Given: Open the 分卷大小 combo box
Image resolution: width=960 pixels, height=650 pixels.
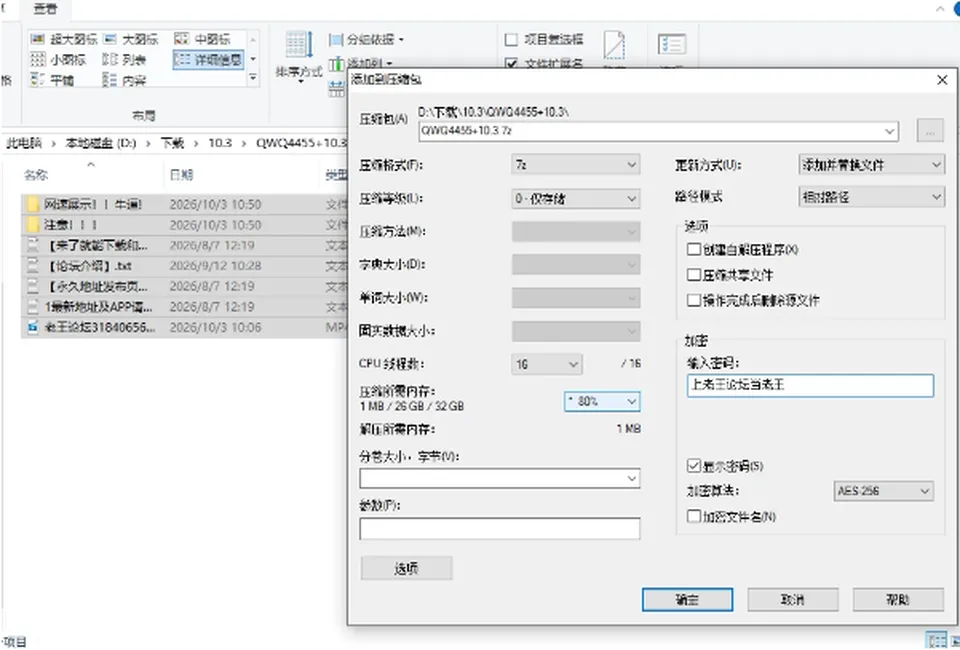Looking at the screenshot, I should click(500, 478).
